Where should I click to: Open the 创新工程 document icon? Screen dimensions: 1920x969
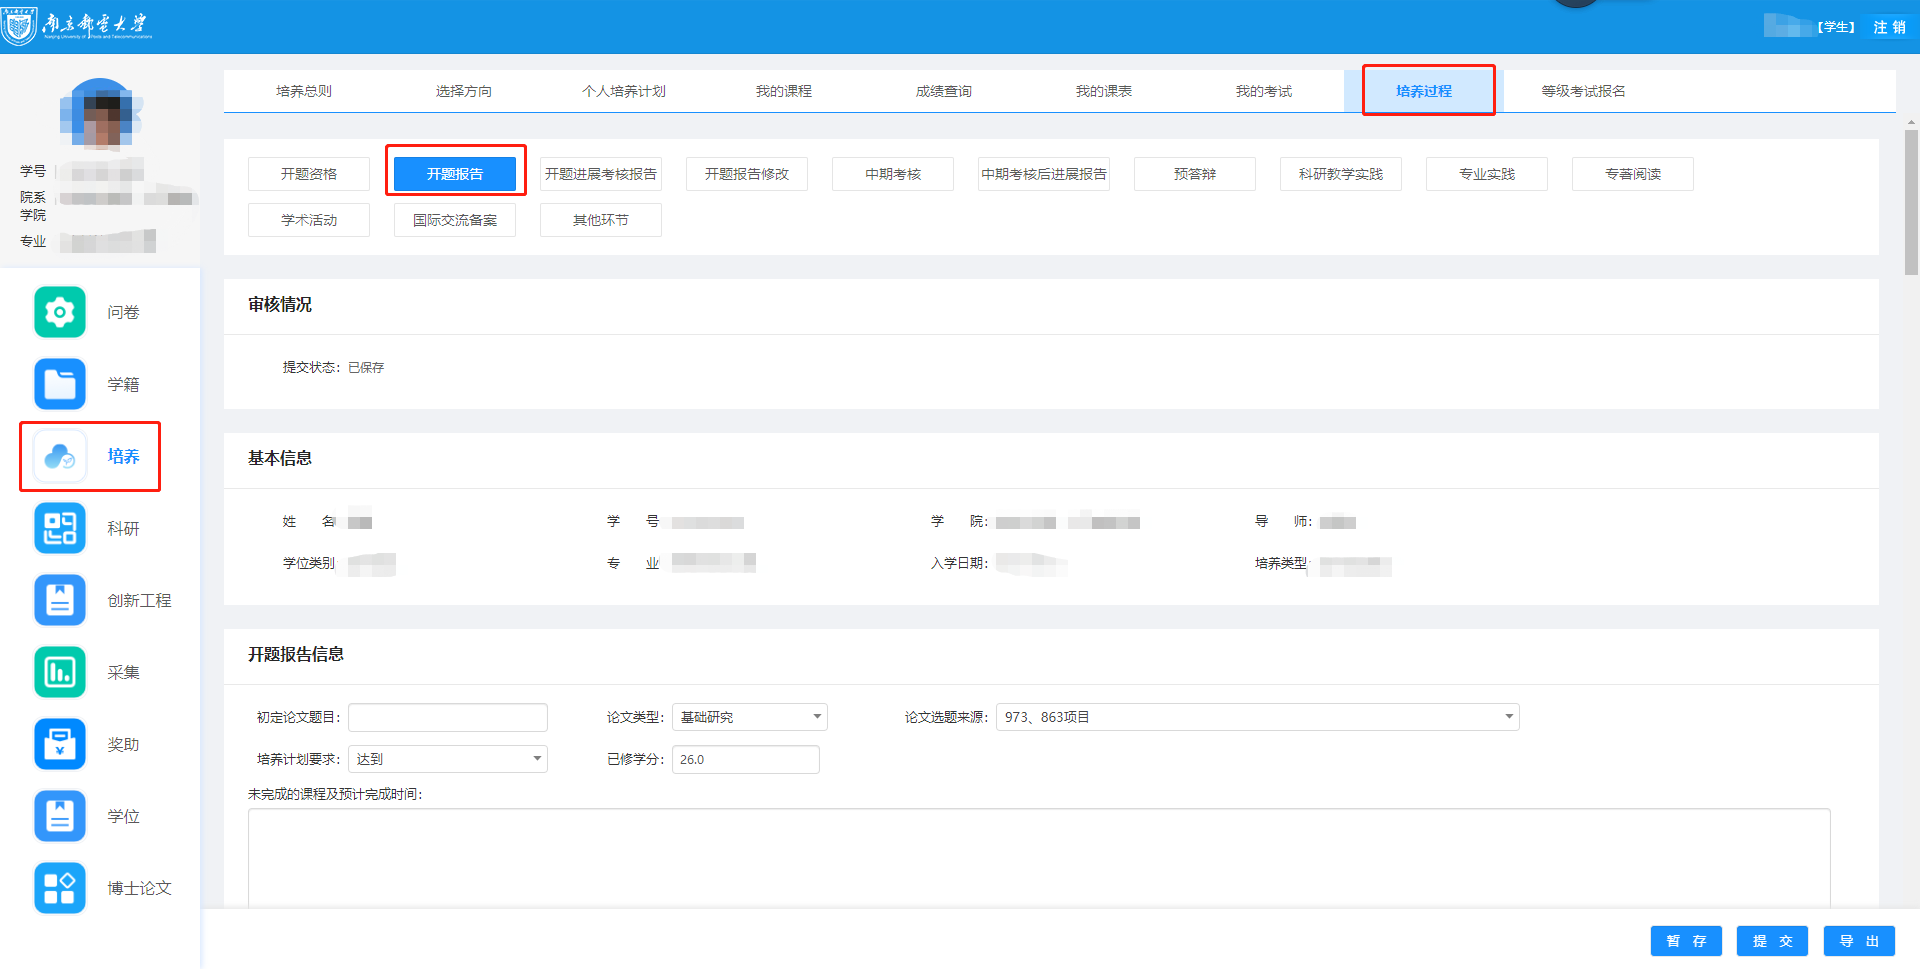[x=60, y=600]
